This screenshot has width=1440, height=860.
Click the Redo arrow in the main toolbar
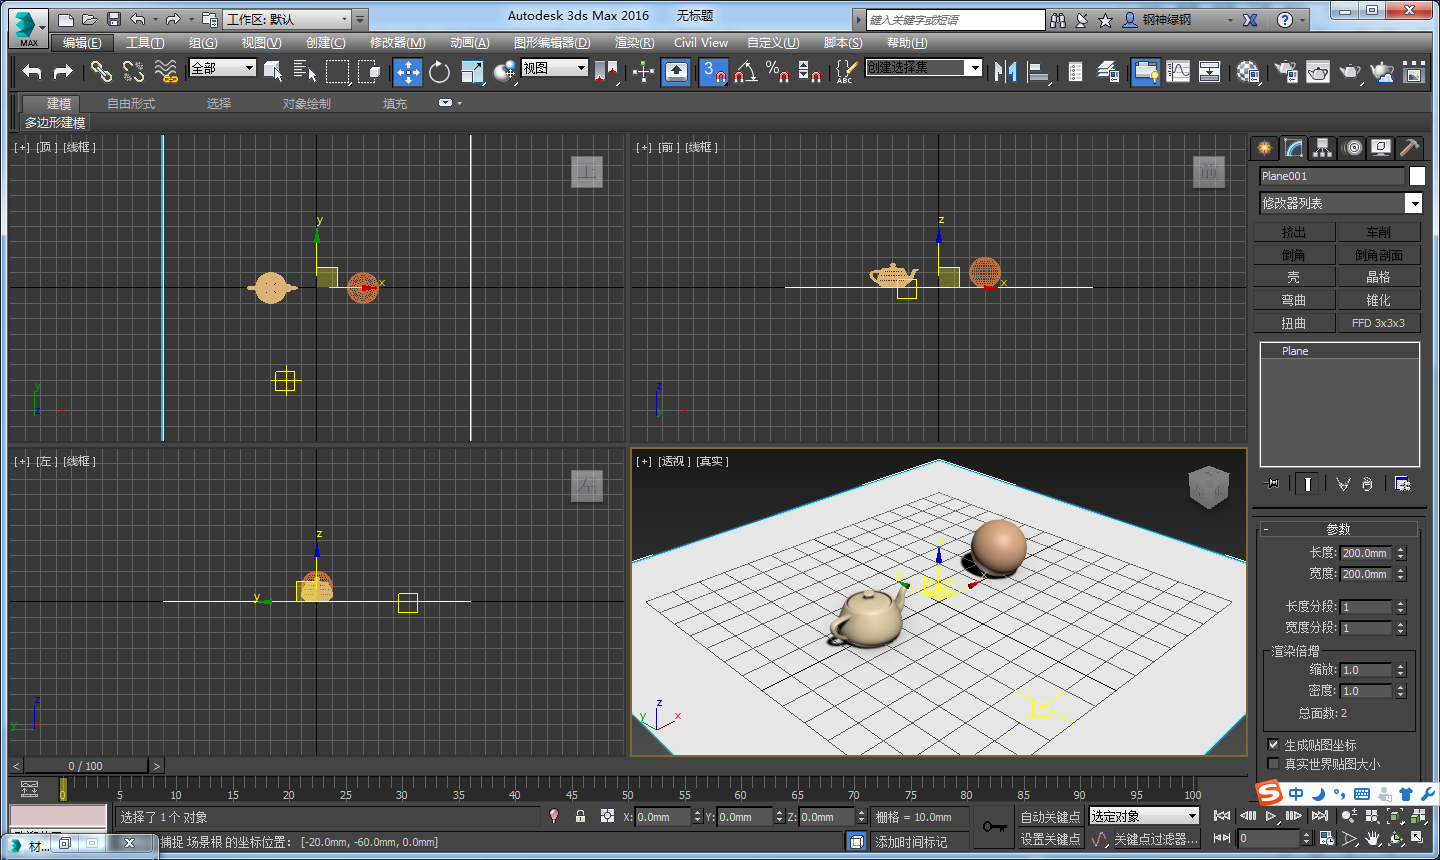[63, 71]
